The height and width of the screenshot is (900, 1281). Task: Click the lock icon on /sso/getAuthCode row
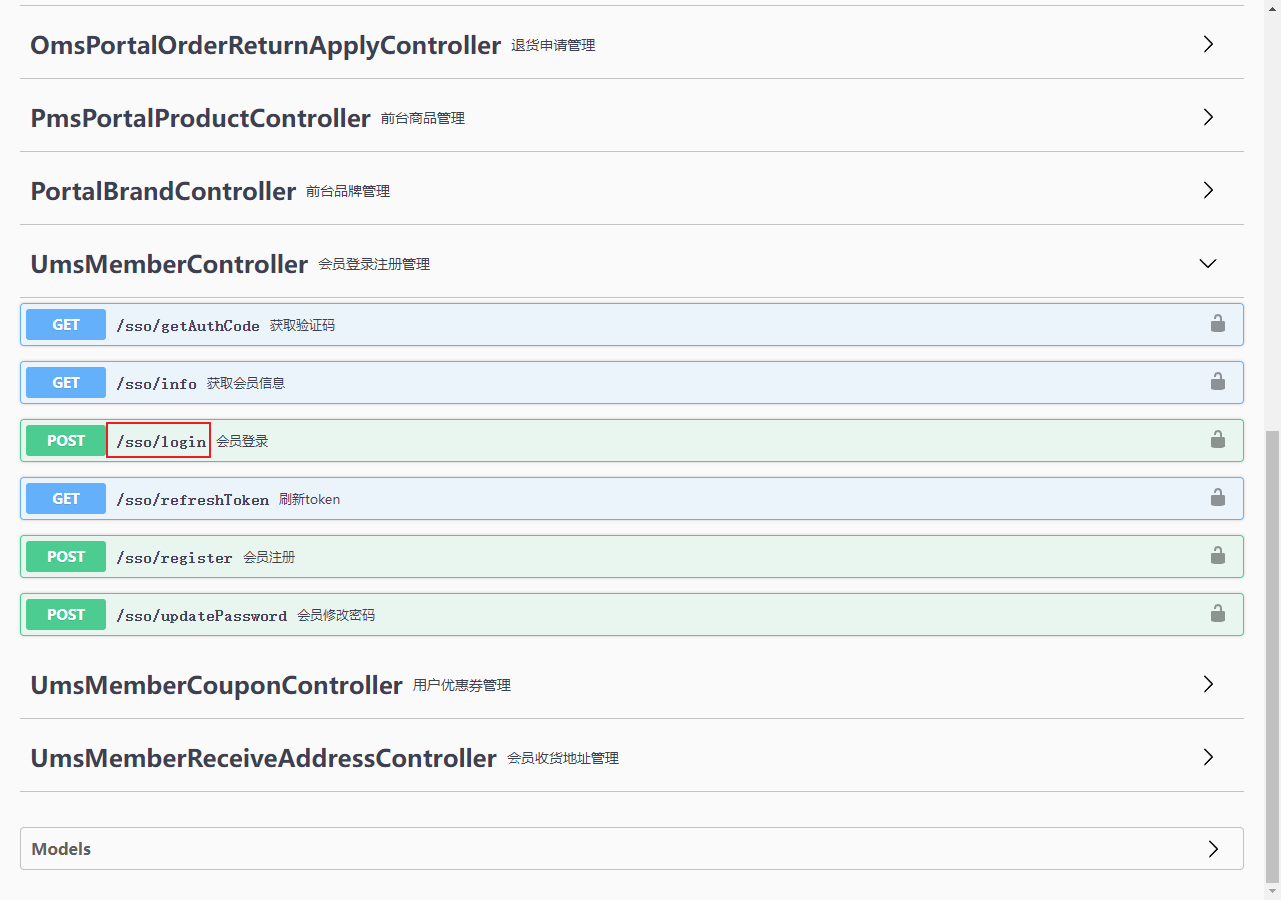[1217, 323]
